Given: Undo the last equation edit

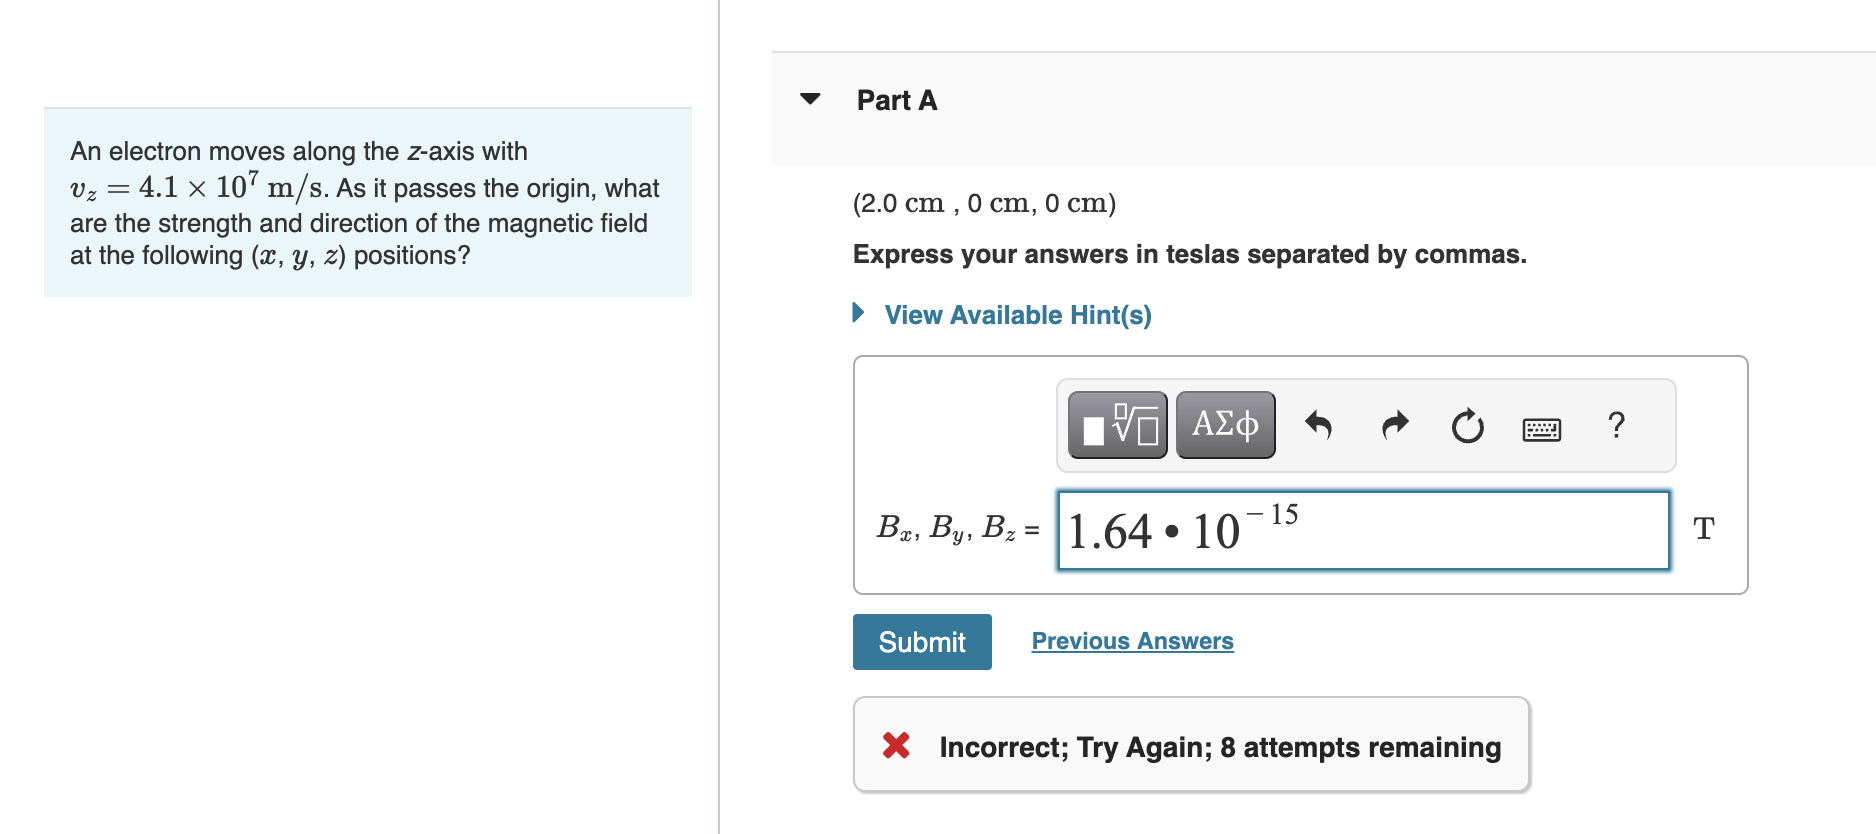Looking at the screenshot, I should click(1319, 424).
